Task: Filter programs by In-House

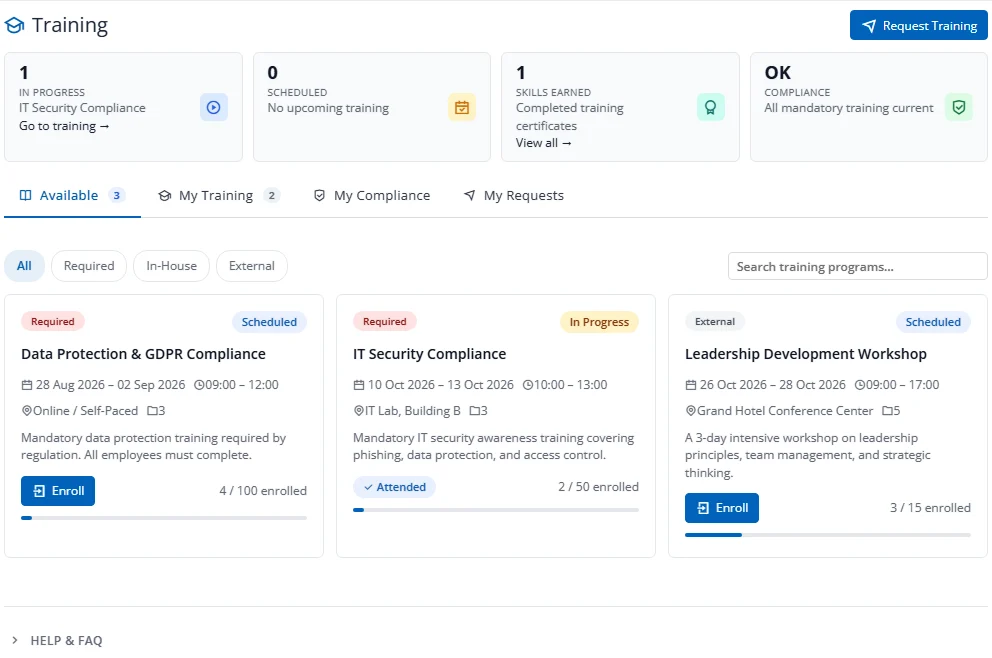Action: click(171, 266)
